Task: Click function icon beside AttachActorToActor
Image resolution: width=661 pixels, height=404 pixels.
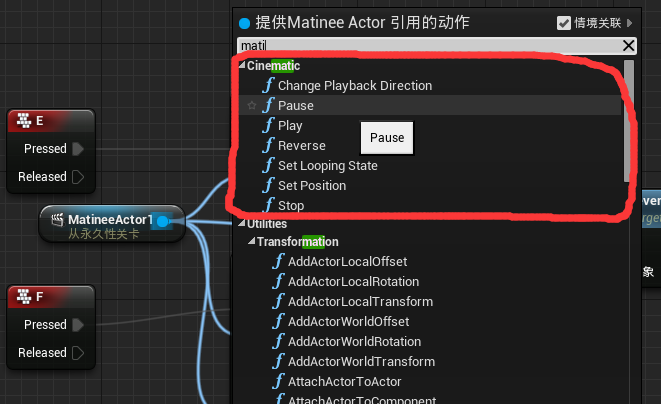Action: [278, 381]
